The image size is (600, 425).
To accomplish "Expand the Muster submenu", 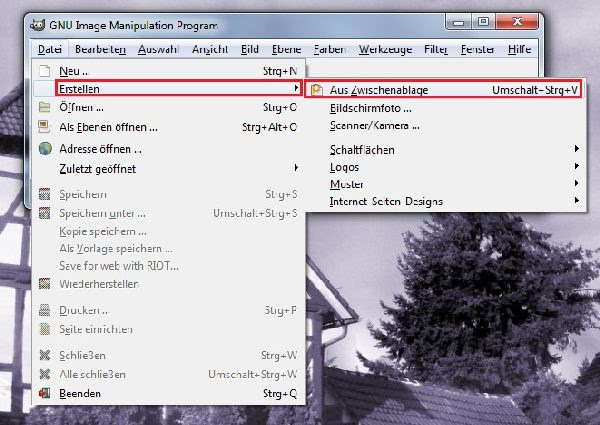I will point(445,184).
